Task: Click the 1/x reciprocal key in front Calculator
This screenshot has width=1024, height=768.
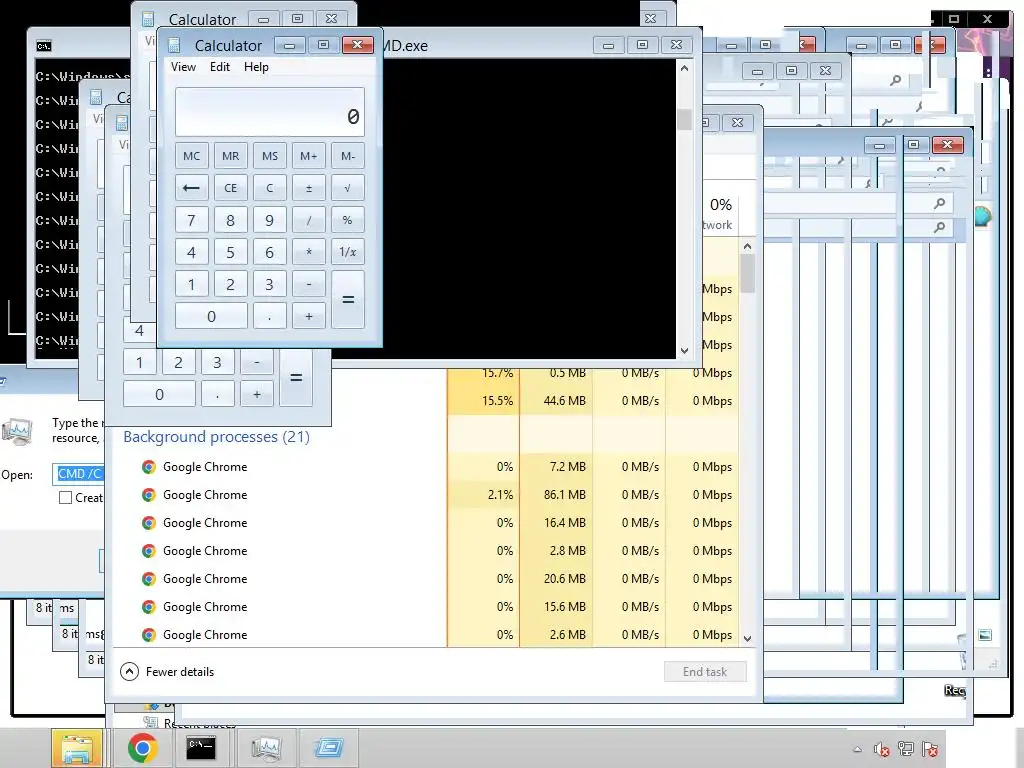Action: (348, 252)
